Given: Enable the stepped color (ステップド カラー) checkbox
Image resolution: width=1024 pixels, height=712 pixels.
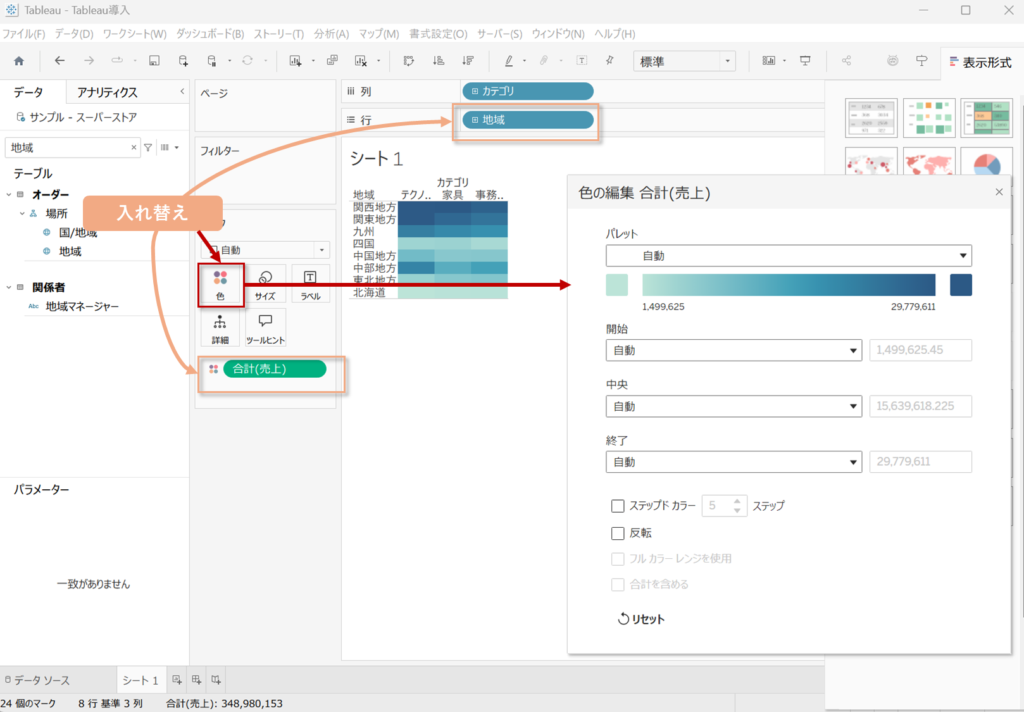Looking at the screenshot, I should click(x=618, y=506).
